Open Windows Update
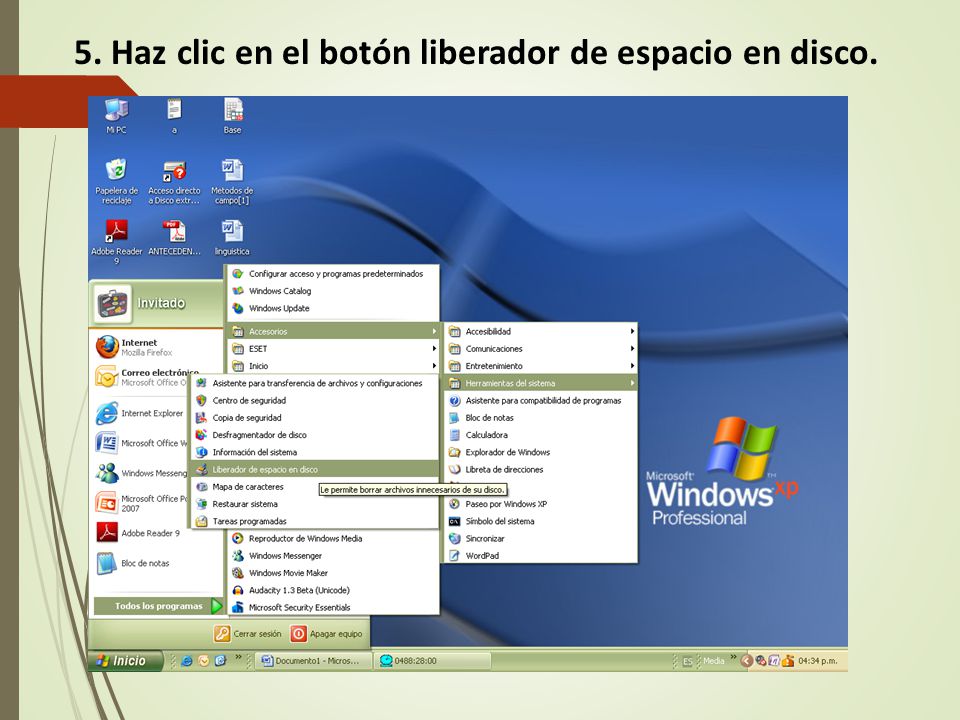The image size is (960, 720). pos(334,308)
